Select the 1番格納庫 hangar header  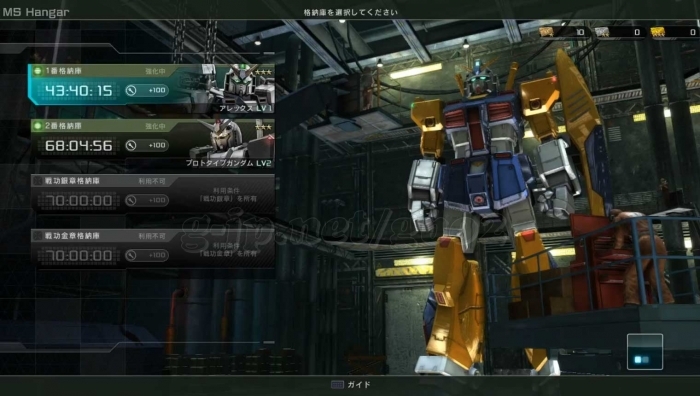(x=64, y=71)
